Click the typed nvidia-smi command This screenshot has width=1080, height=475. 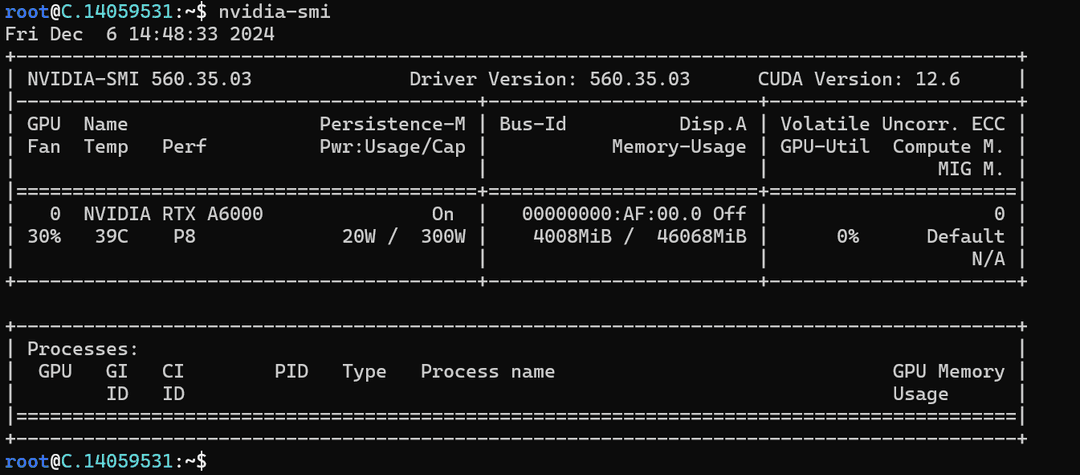click(x=275, y=12)
